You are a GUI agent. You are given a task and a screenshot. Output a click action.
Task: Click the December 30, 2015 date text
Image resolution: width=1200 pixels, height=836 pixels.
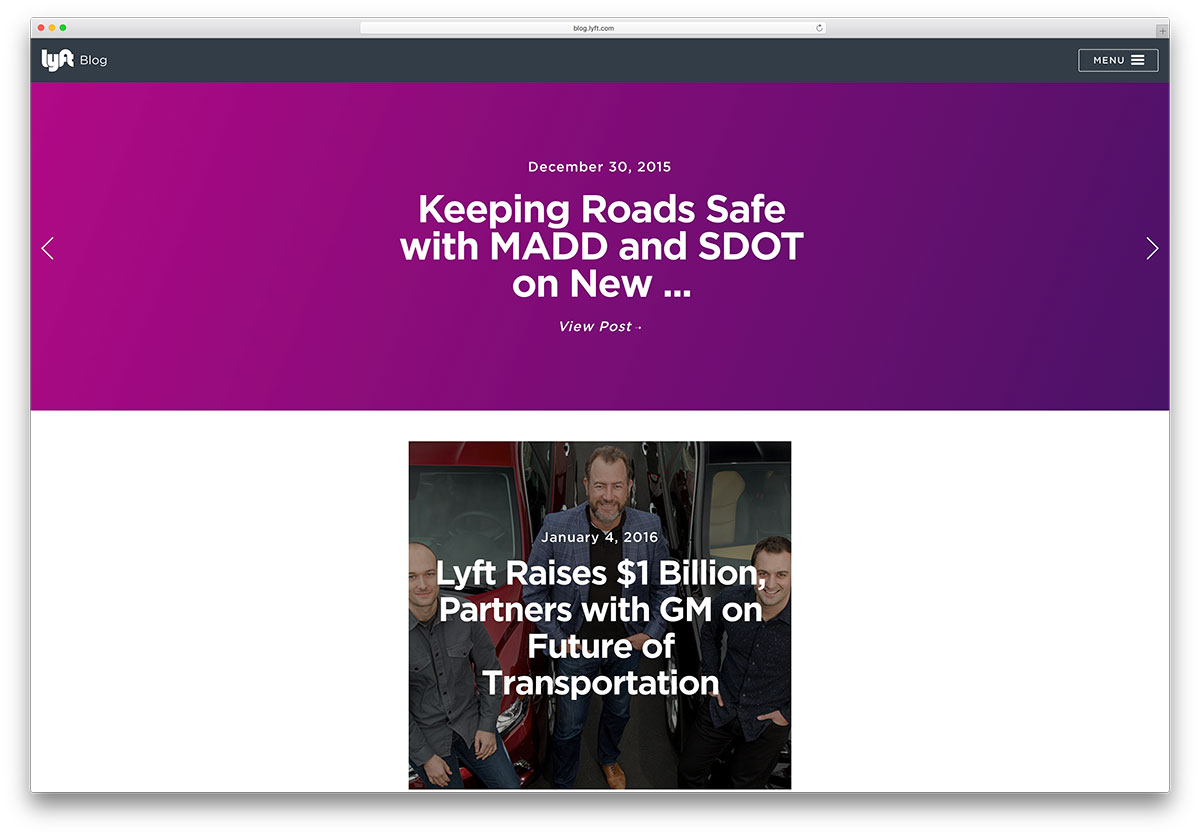600,167
